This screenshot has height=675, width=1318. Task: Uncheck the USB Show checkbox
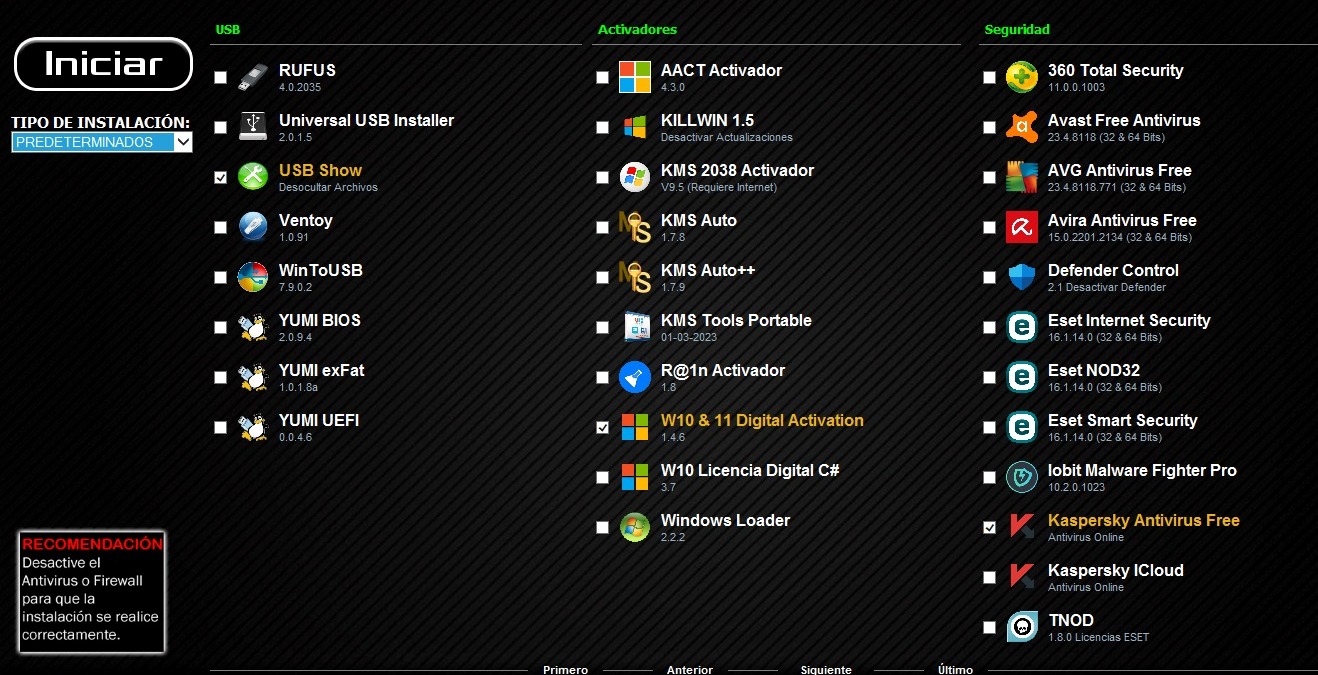pyautogui.click(x=220, y=178)
